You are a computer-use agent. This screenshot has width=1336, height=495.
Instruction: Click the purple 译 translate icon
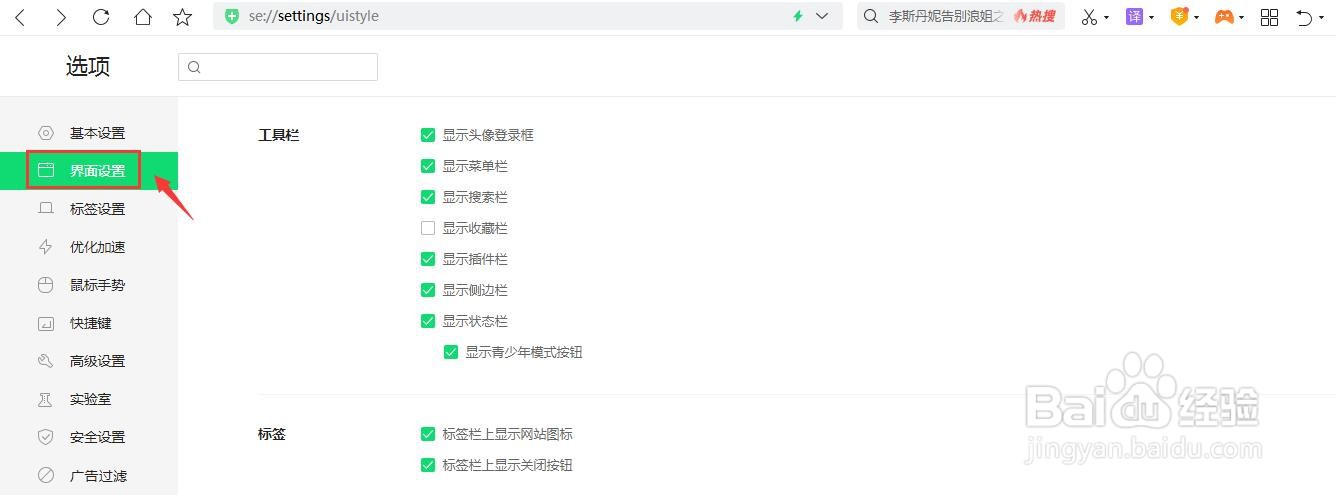pyautogui.click(x=1134, y=17)
